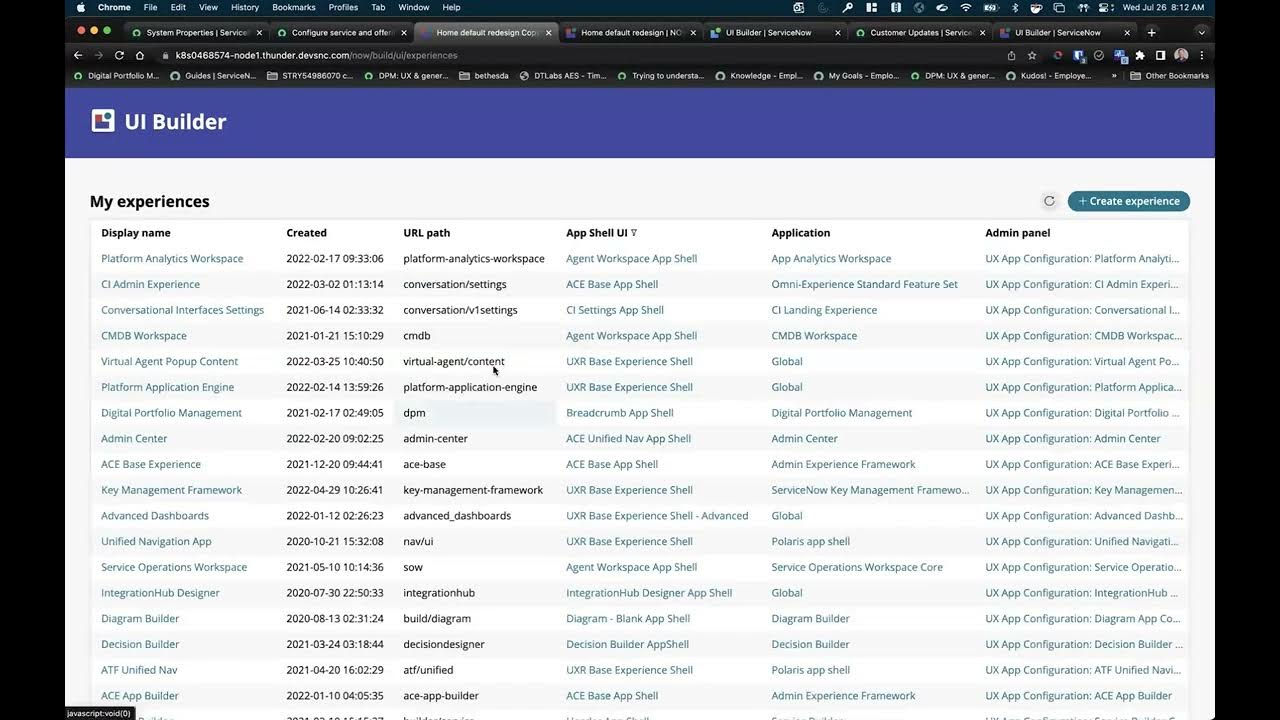The image size is (1280, 720).
Task: Open macOS Wi-Fi status menu
Action: (x=965, y=7)
